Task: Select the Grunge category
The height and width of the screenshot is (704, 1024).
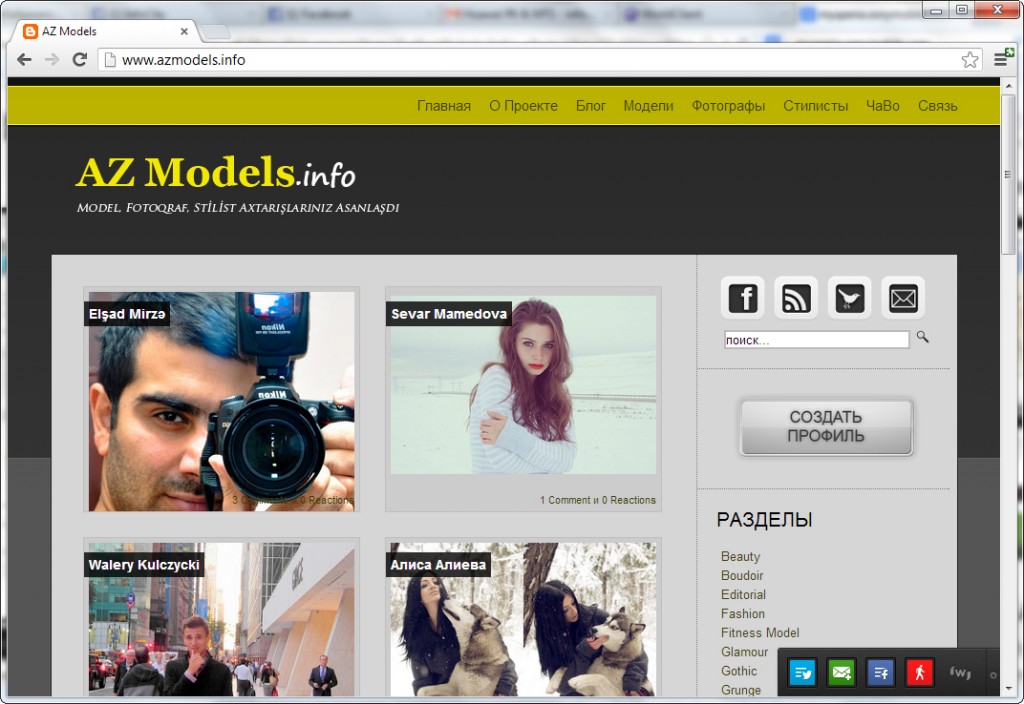Action: click(x=741, y=690)
